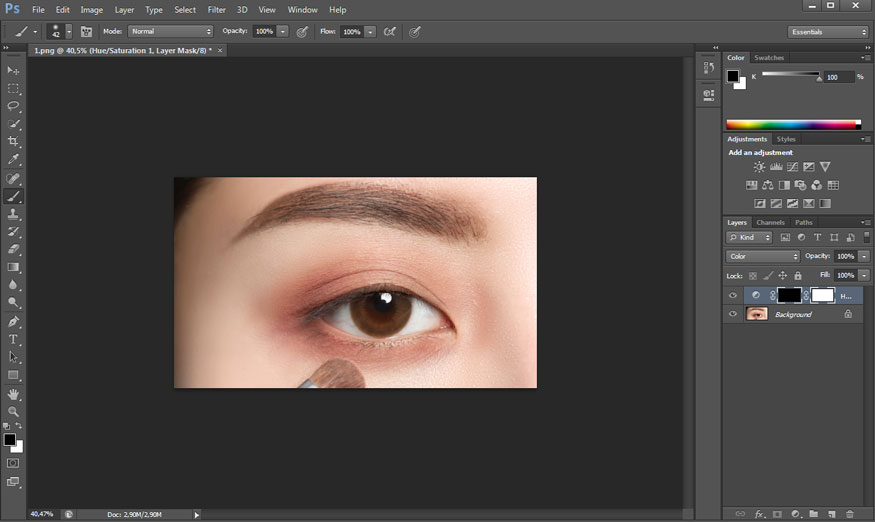Select the Move tool
Viewport: 875px width, 522px height.
pyautogui.click(x=13, y=70)
